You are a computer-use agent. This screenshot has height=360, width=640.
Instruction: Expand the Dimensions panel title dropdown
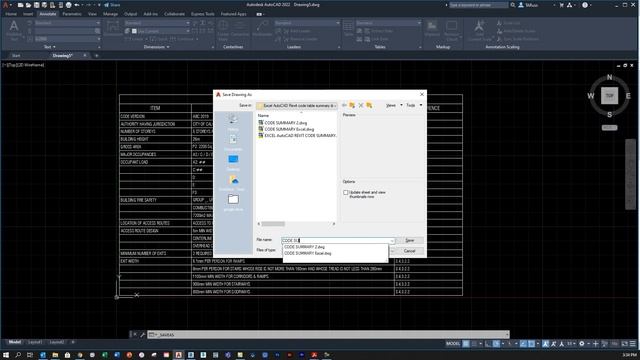pyautogui.click(x=157, y=47)
